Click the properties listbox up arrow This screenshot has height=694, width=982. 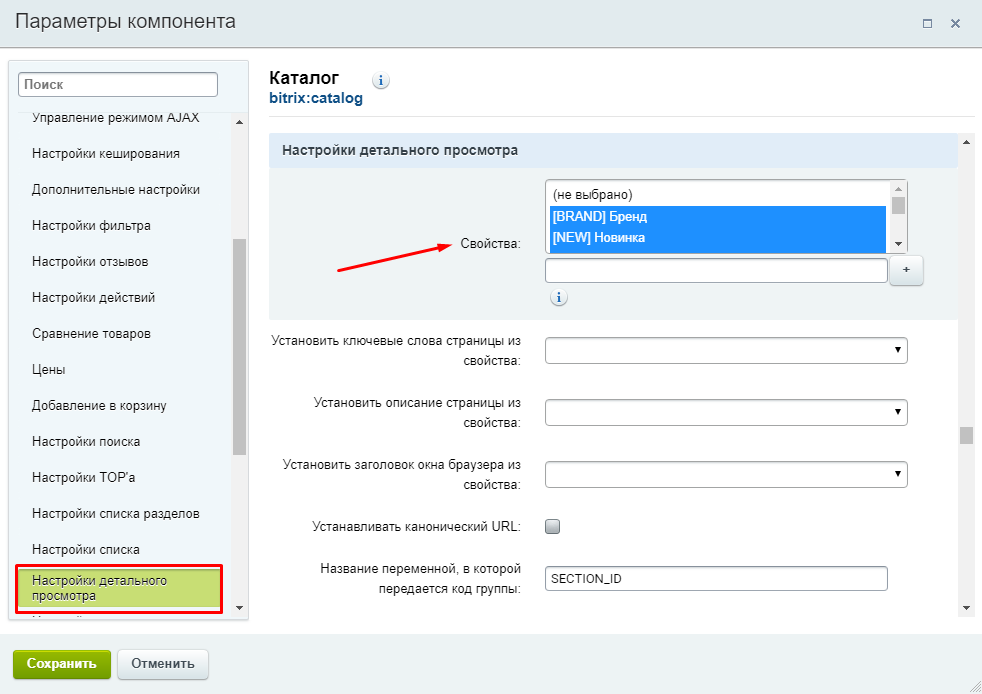pyautogui.click(x=898, y=189)
